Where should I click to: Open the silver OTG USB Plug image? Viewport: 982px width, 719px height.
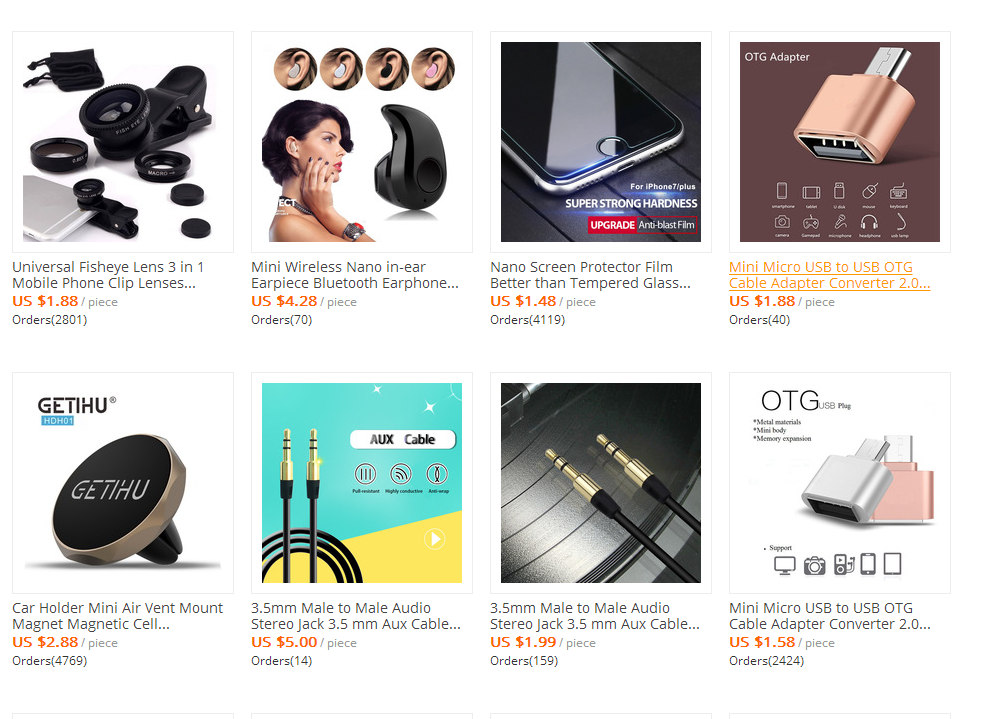point(840,483)
